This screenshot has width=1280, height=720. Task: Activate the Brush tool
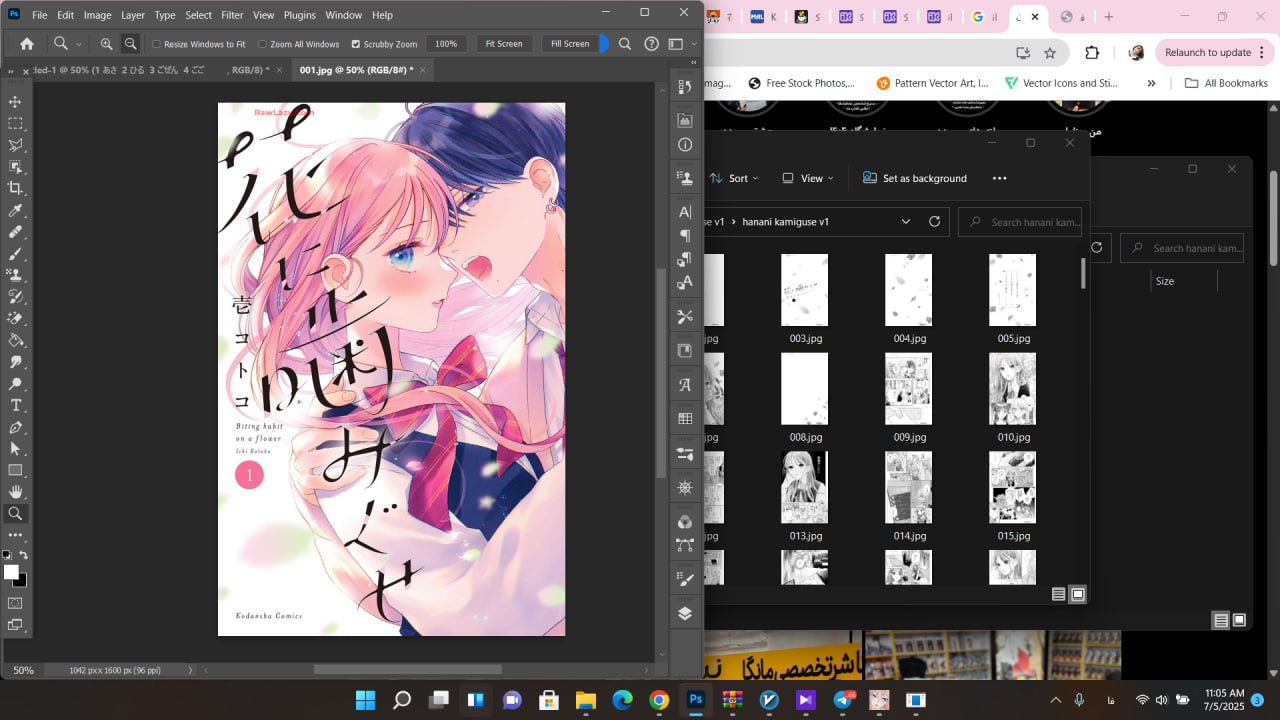[x=15, y=253]
